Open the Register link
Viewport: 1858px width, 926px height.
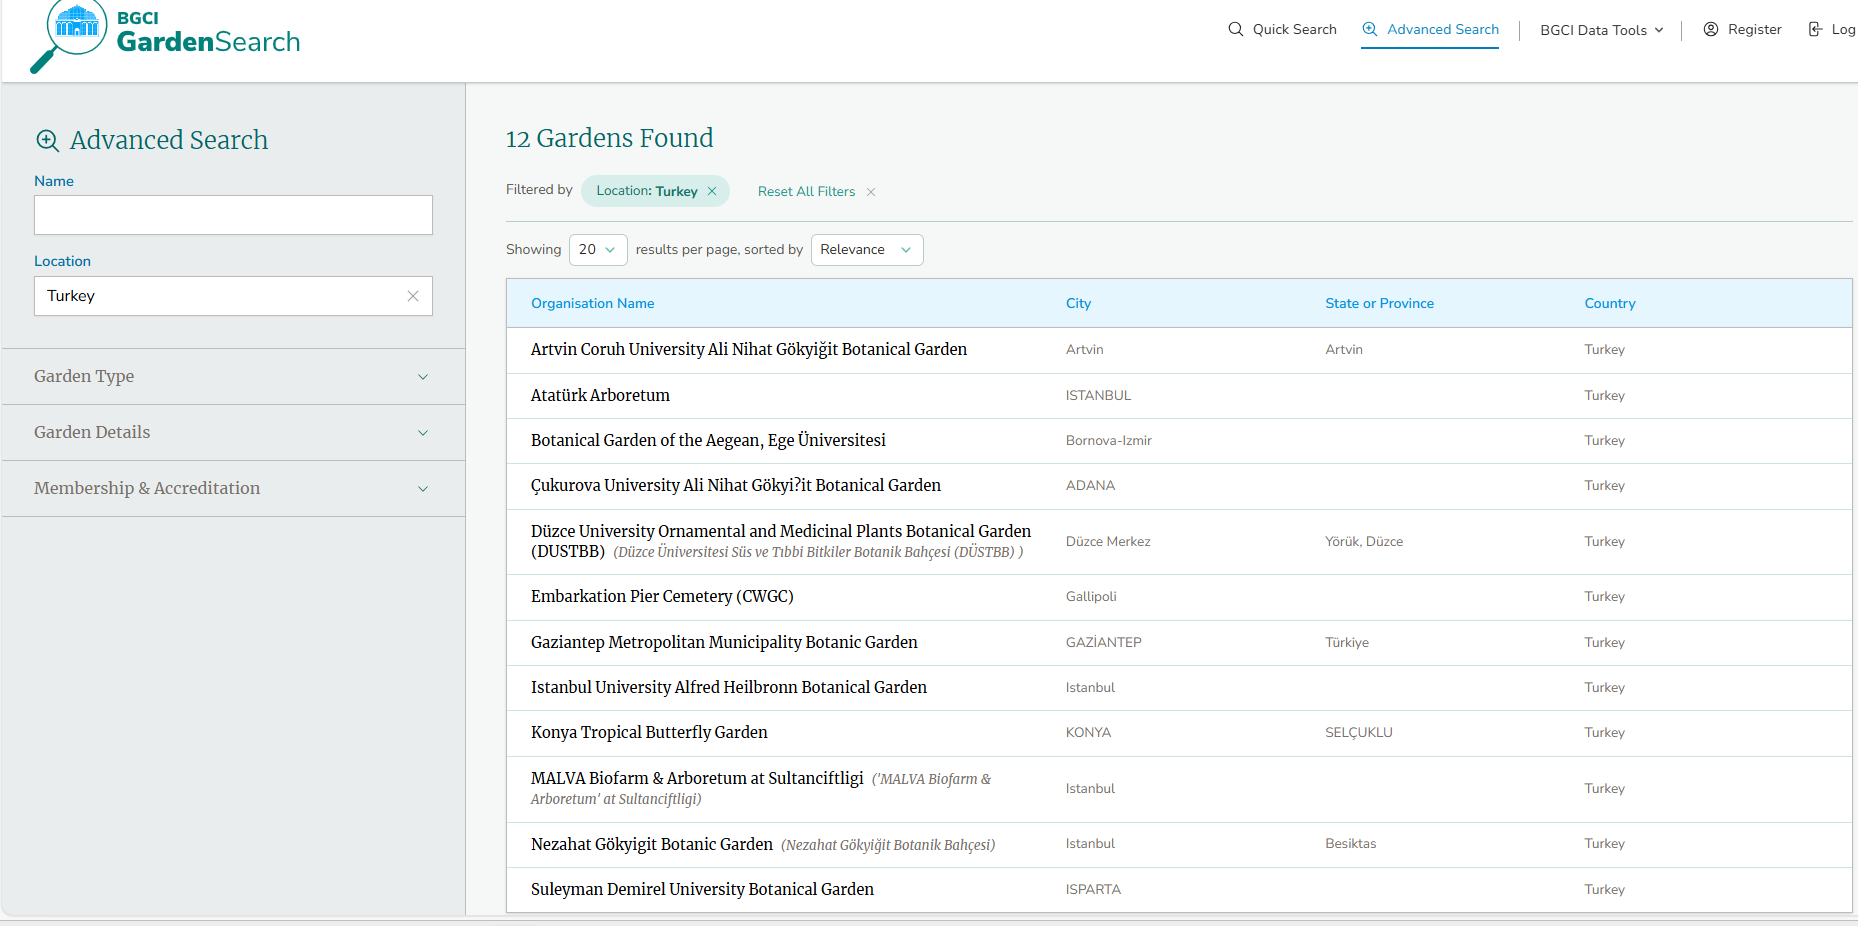click(x=1742, y=29)
